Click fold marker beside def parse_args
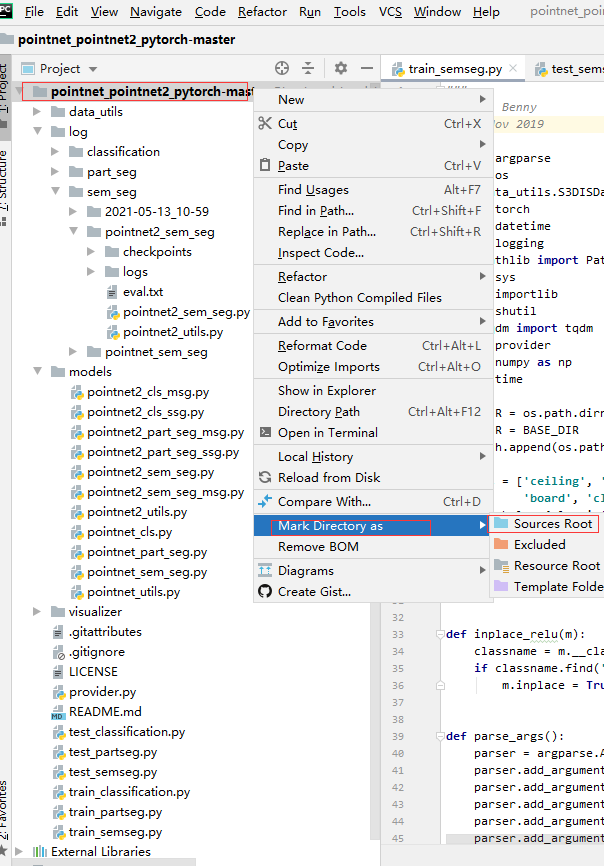 [x=440, y=736]
